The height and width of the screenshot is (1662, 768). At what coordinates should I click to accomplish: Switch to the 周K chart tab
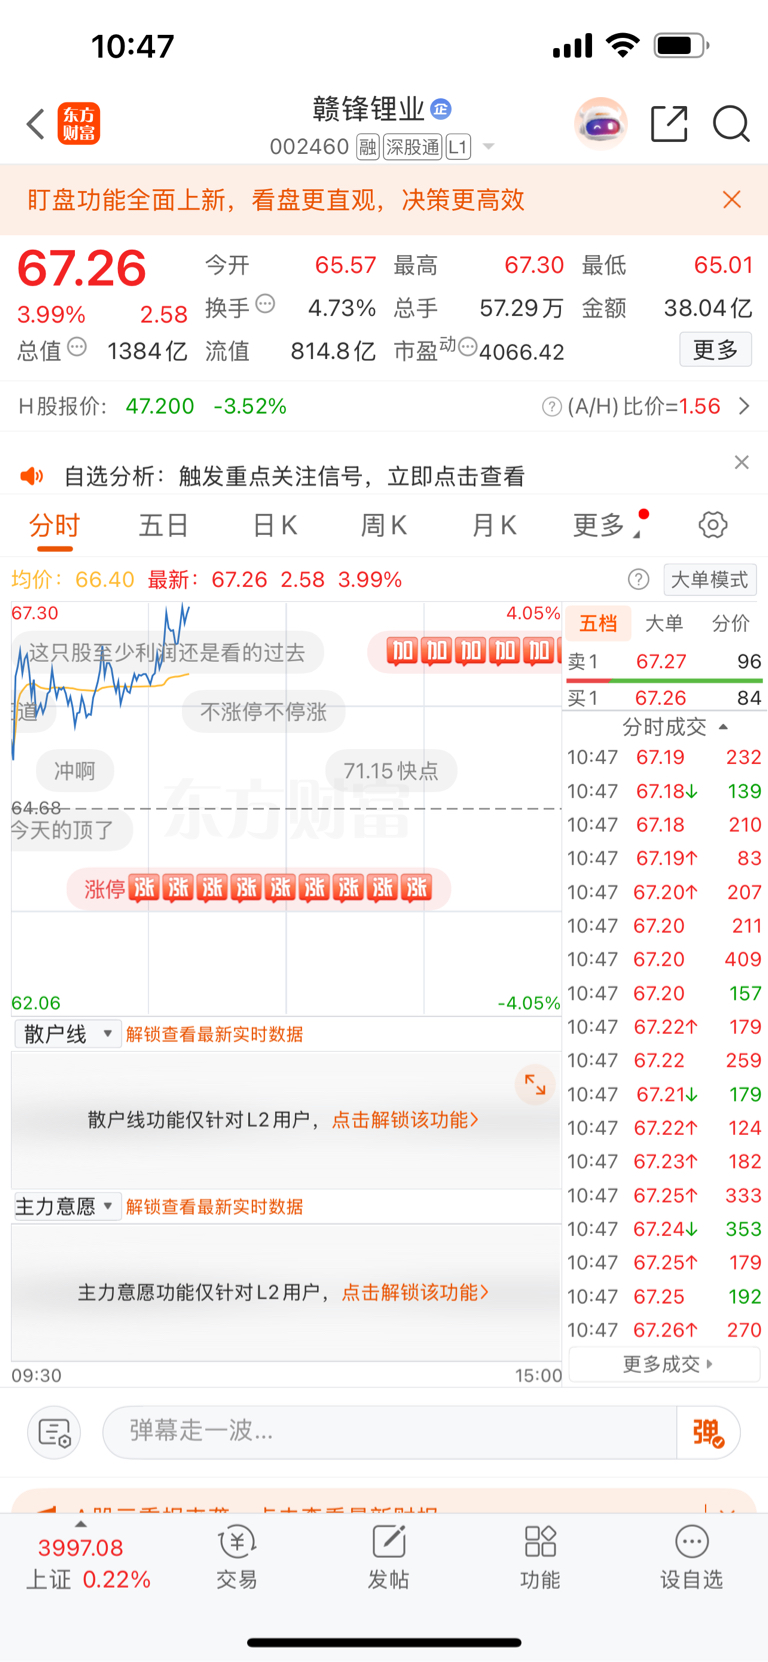(384, 525)
